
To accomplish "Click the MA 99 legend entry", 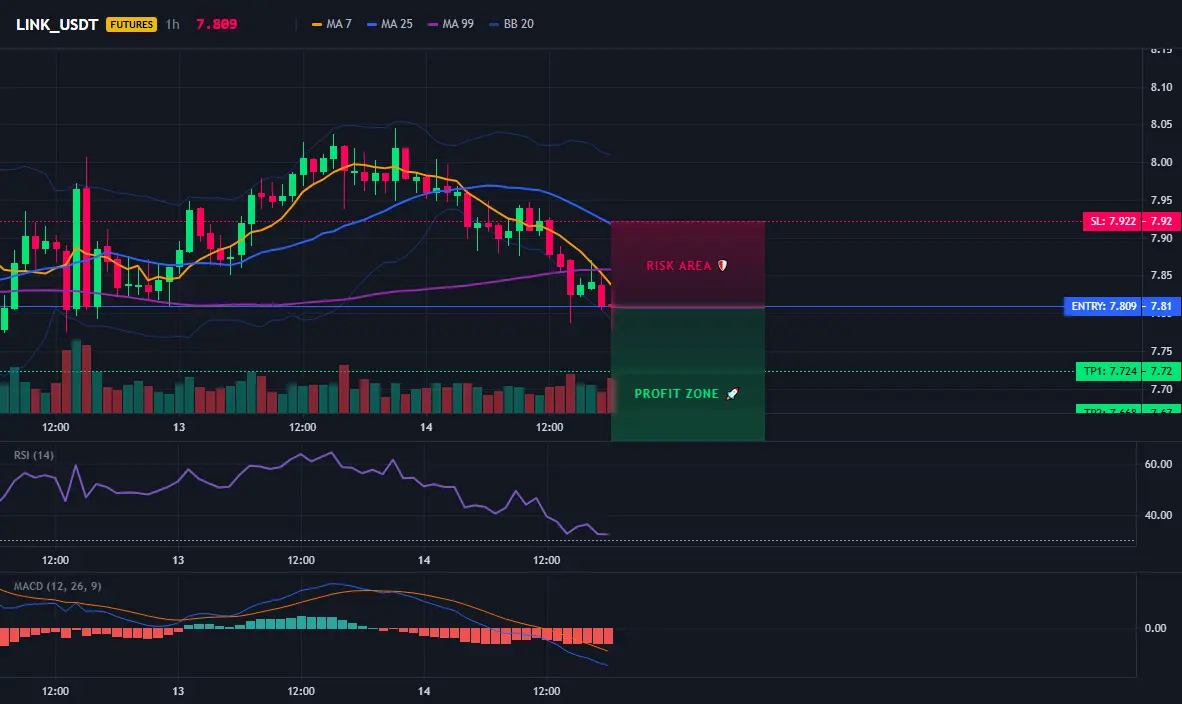I will [x=451, y=24].
